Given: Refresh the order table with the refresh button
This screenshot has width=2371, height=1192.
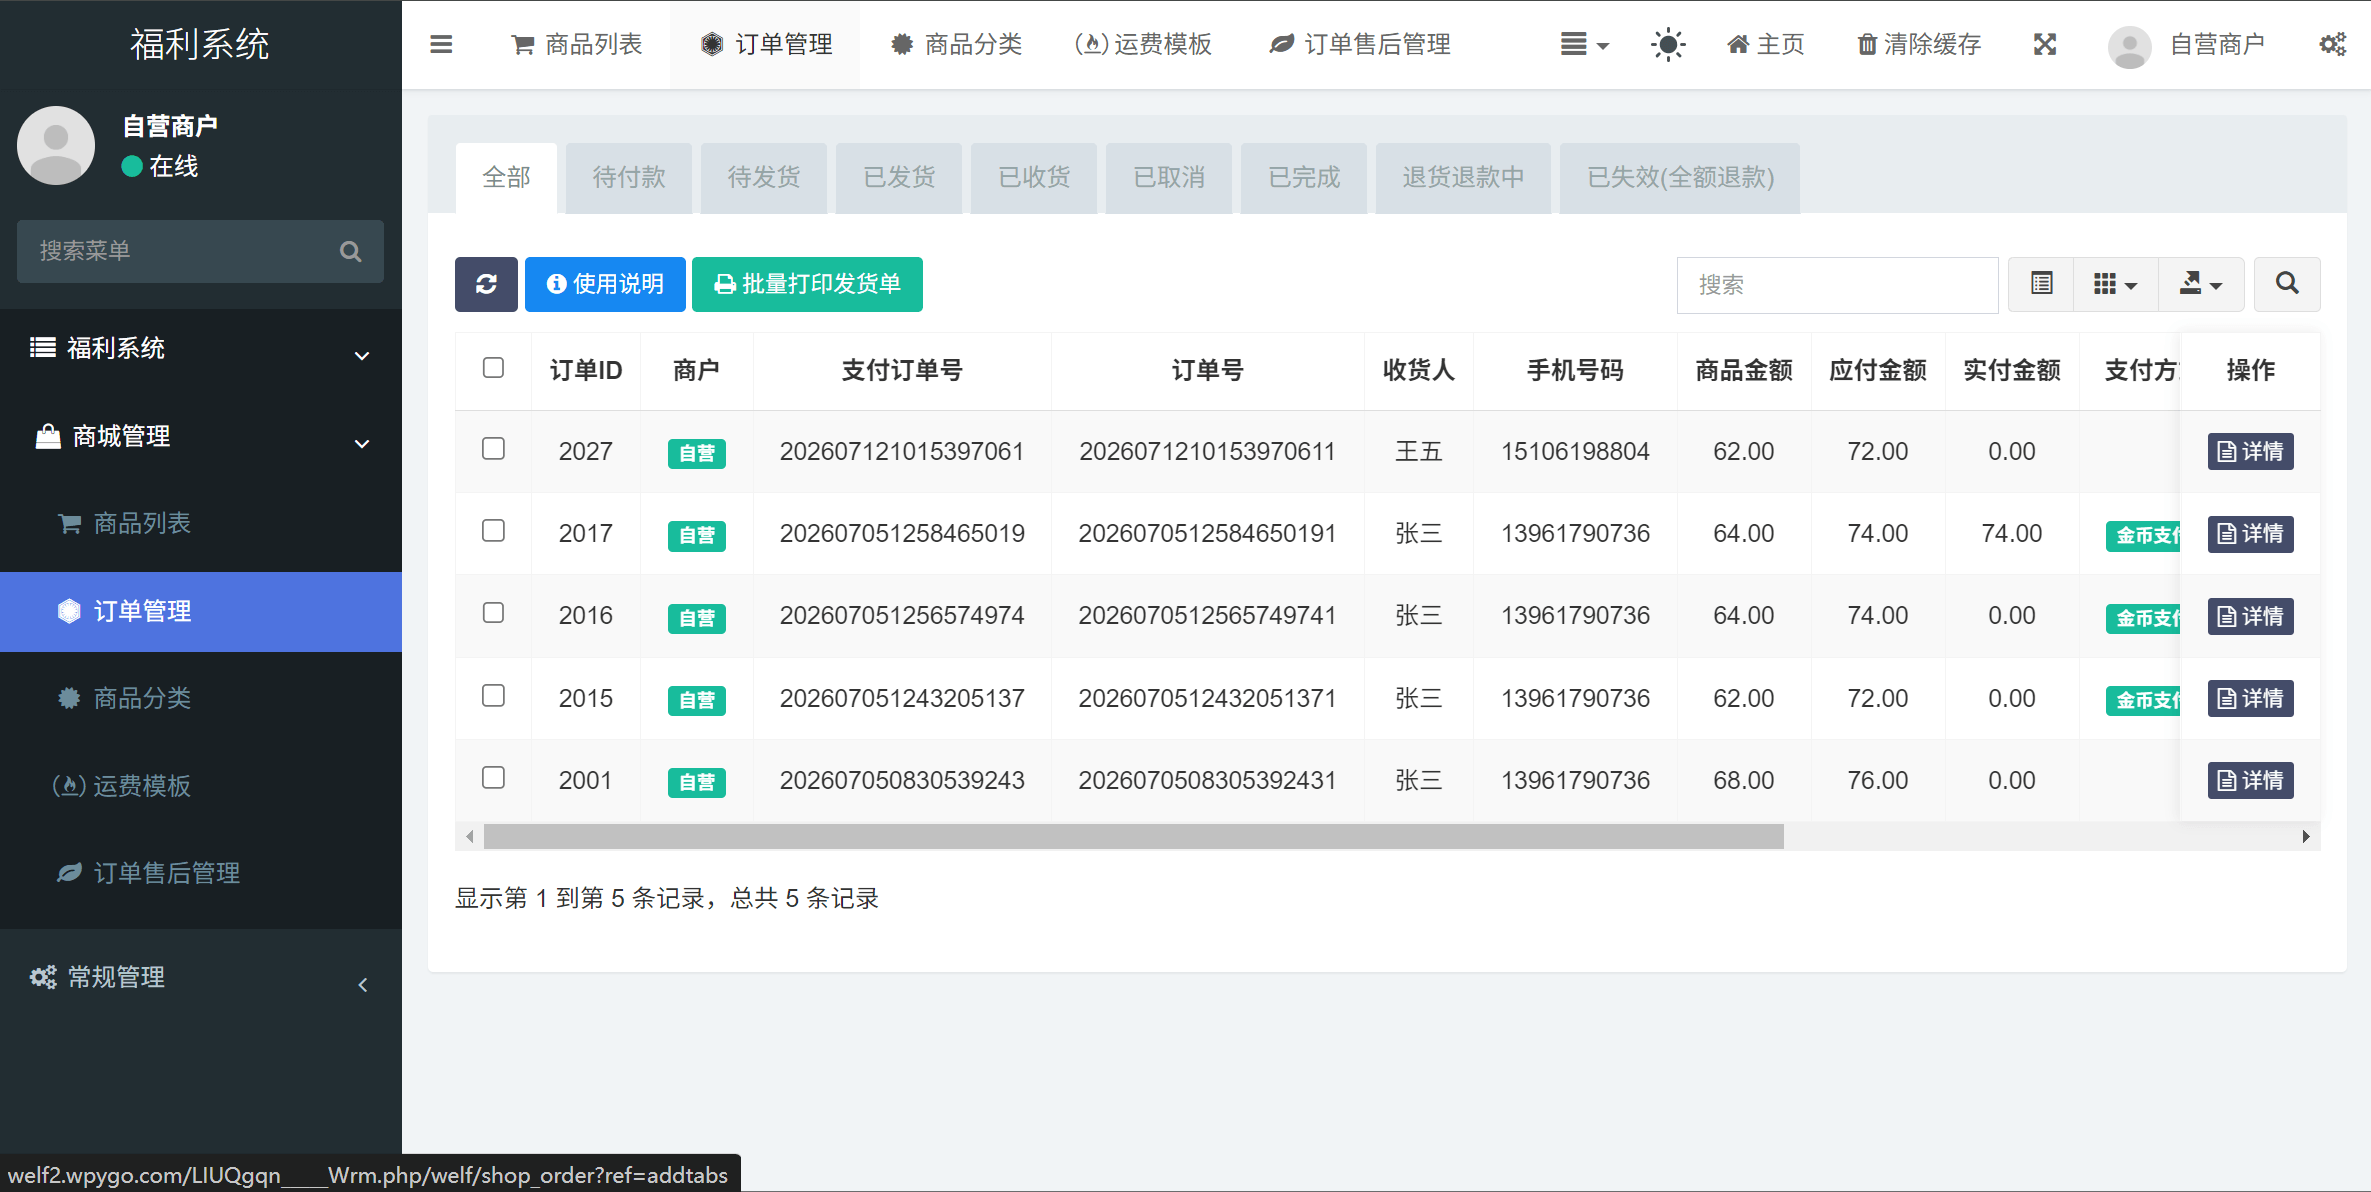Looking at the screenshot, I should [486, 284].
